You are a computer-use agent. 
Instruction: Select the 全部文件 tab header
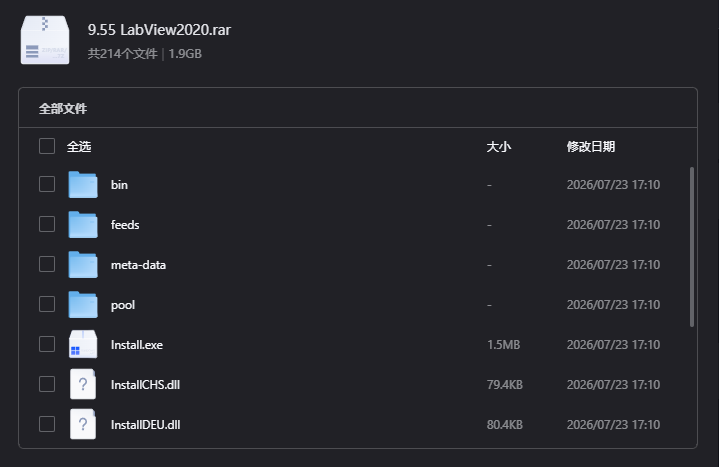pos(63,109)
